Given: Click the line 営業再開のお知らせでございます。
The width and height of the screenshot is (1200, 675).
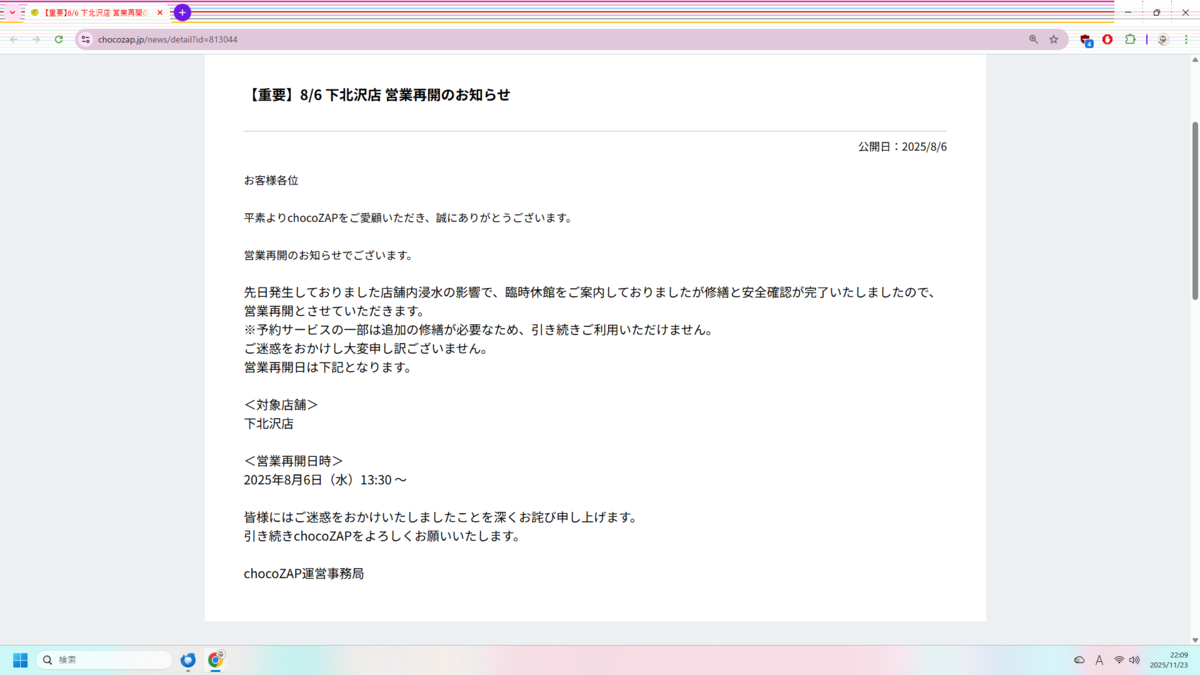Looking at the screenshot, I should 328,255.
